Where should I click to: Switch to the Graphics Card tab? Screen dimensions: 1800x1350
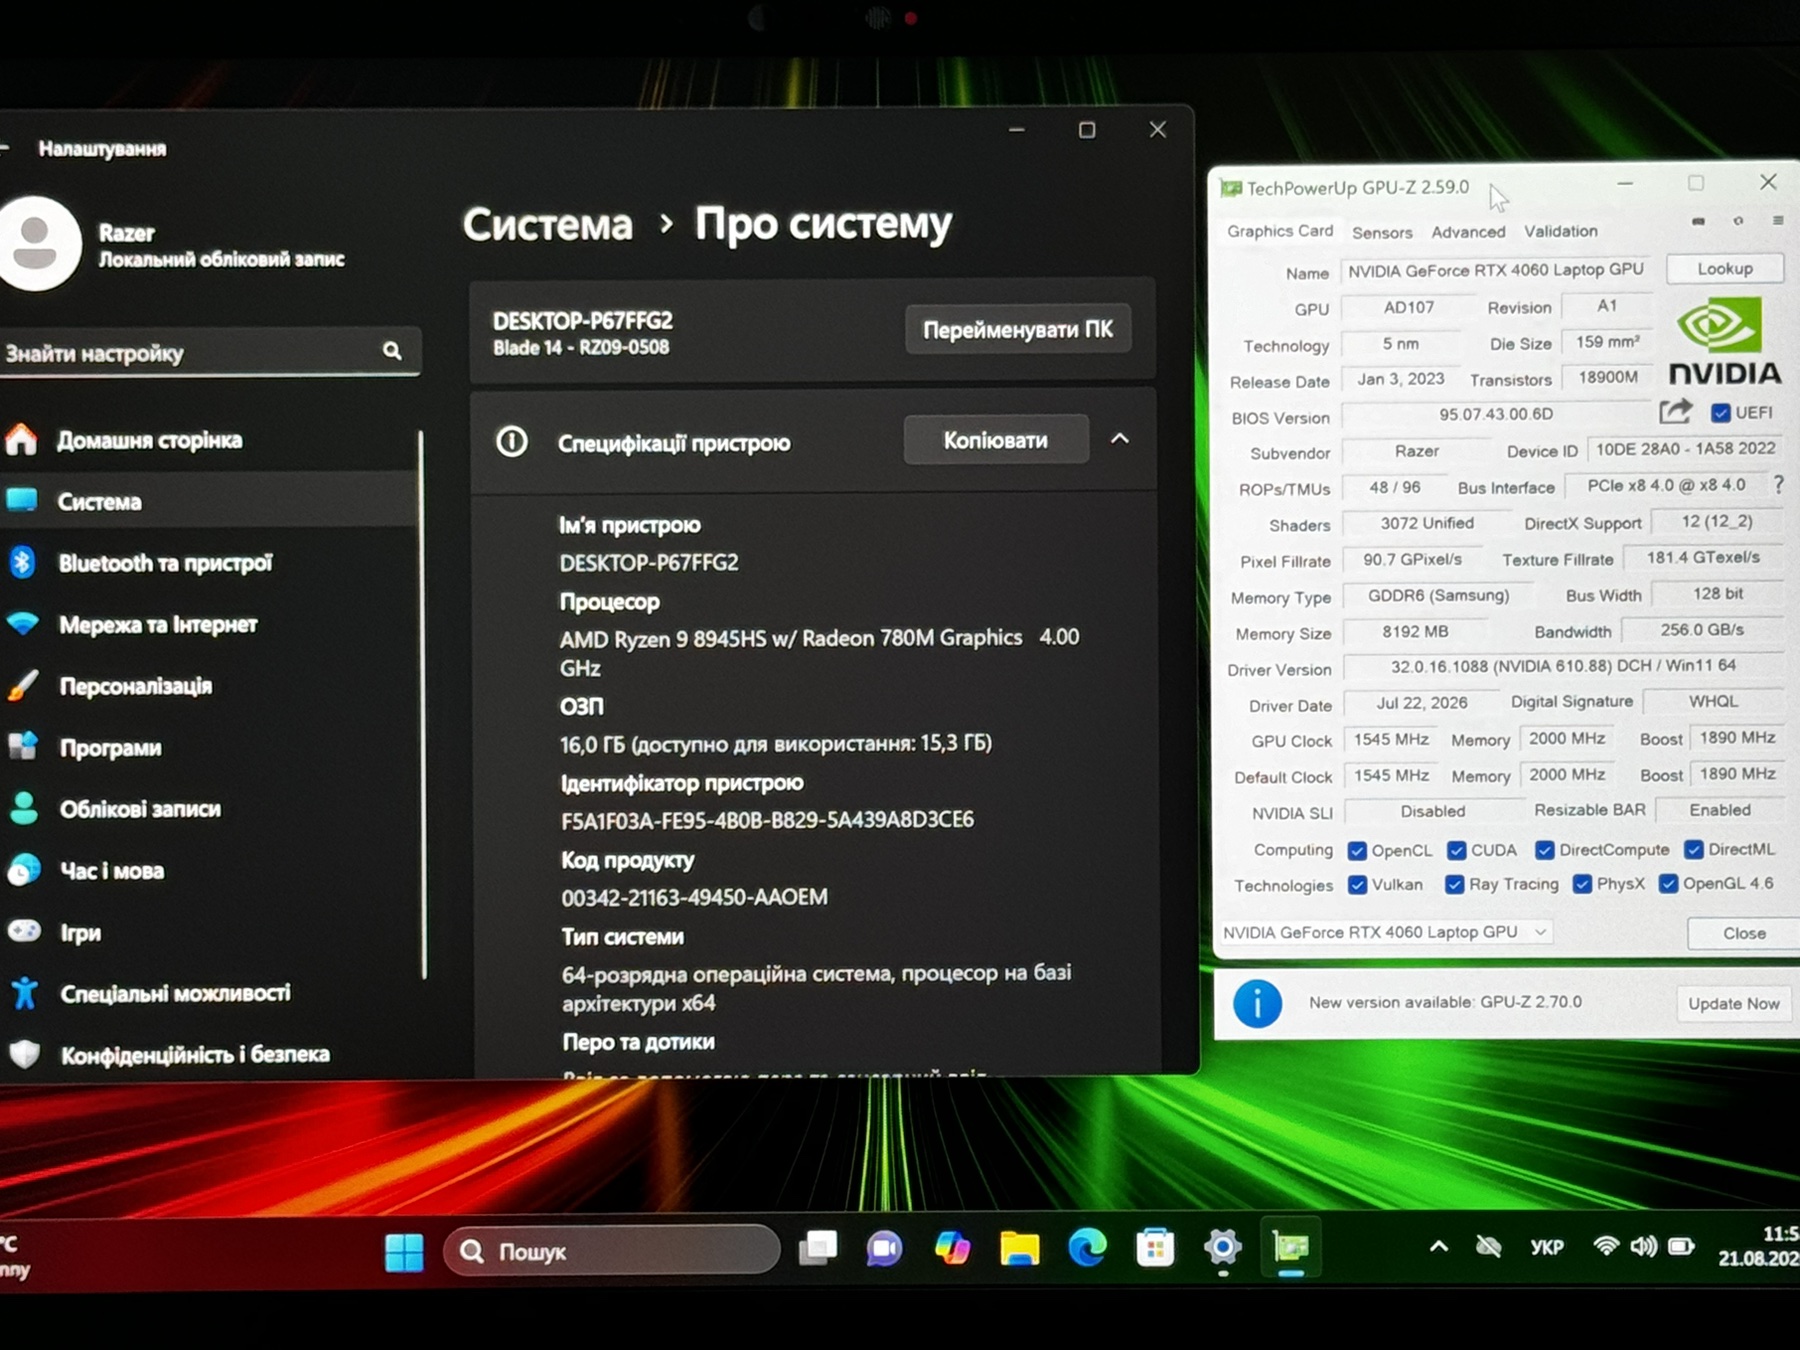coord(1280,231)
